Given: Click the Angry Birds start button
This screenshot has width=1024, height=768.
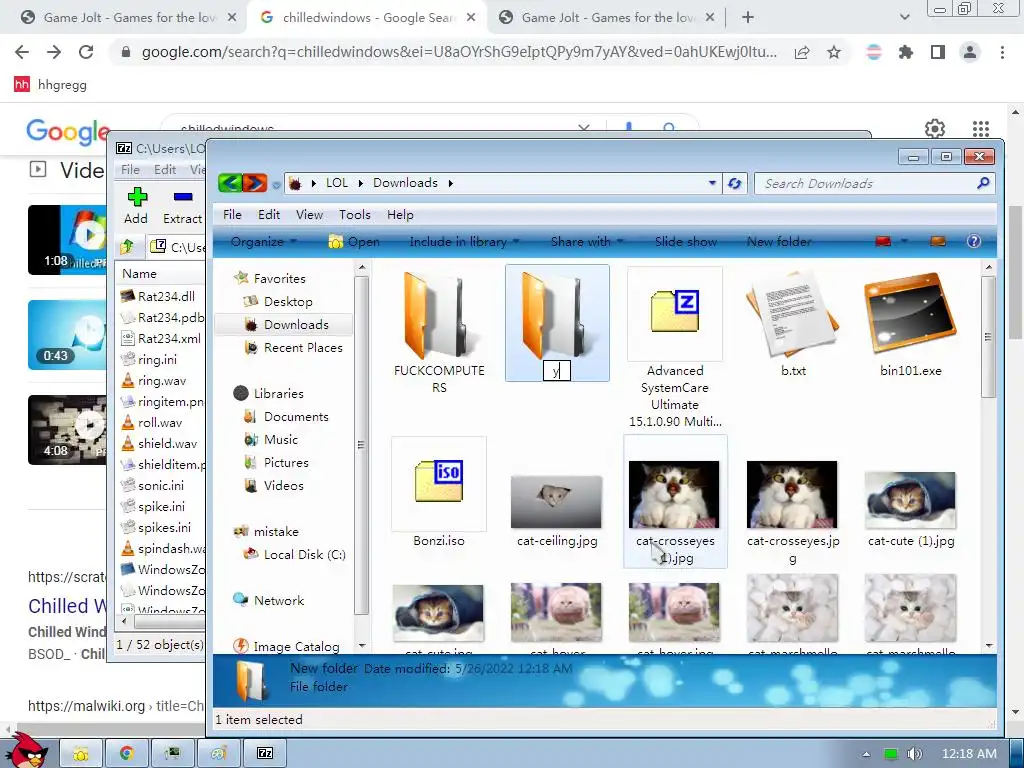Looking at the screenshot, I should (x=26, y=750).
